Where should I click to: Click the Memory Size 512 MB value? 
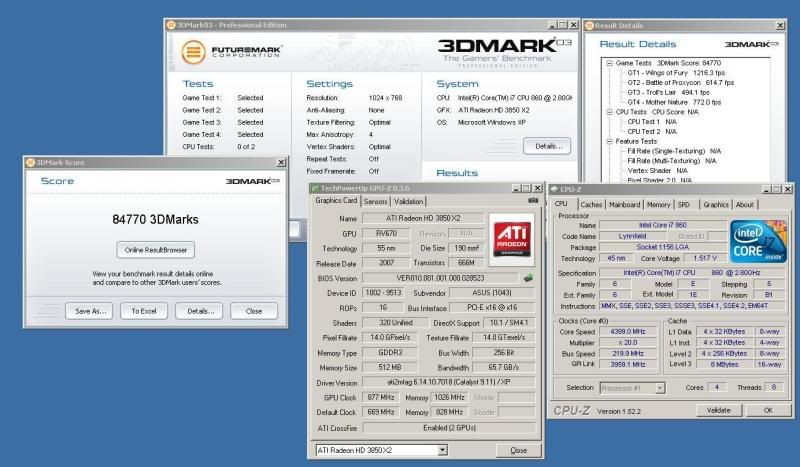[x=390, y=367]
